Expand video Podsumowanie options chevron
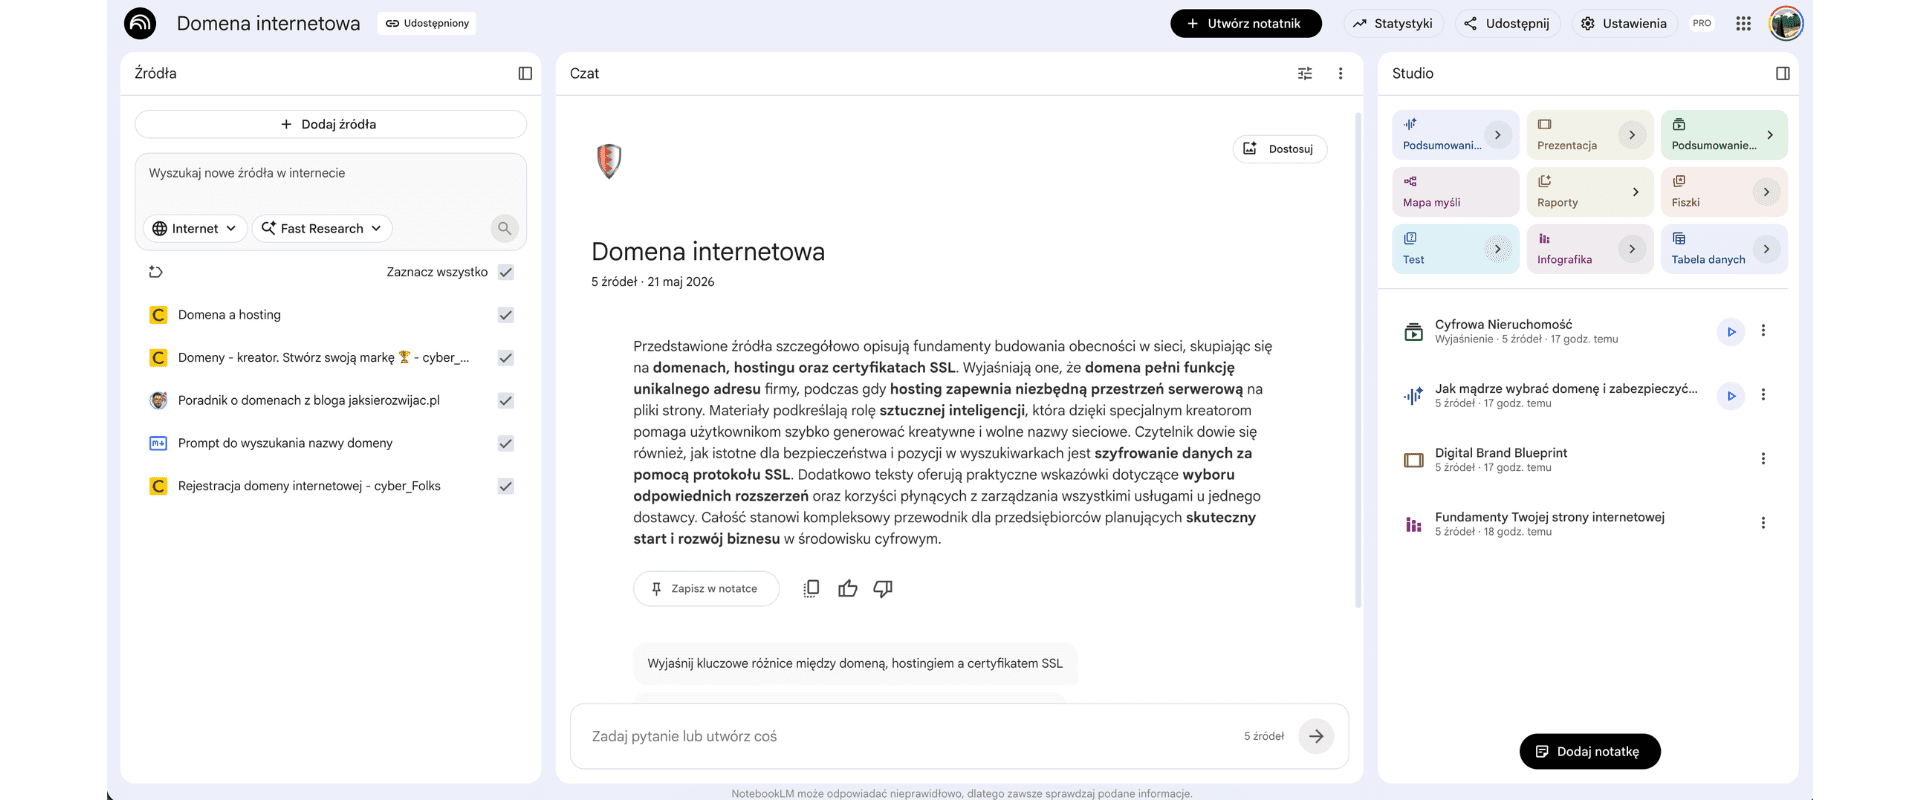1920x800 pixels. coord(1770,135)
